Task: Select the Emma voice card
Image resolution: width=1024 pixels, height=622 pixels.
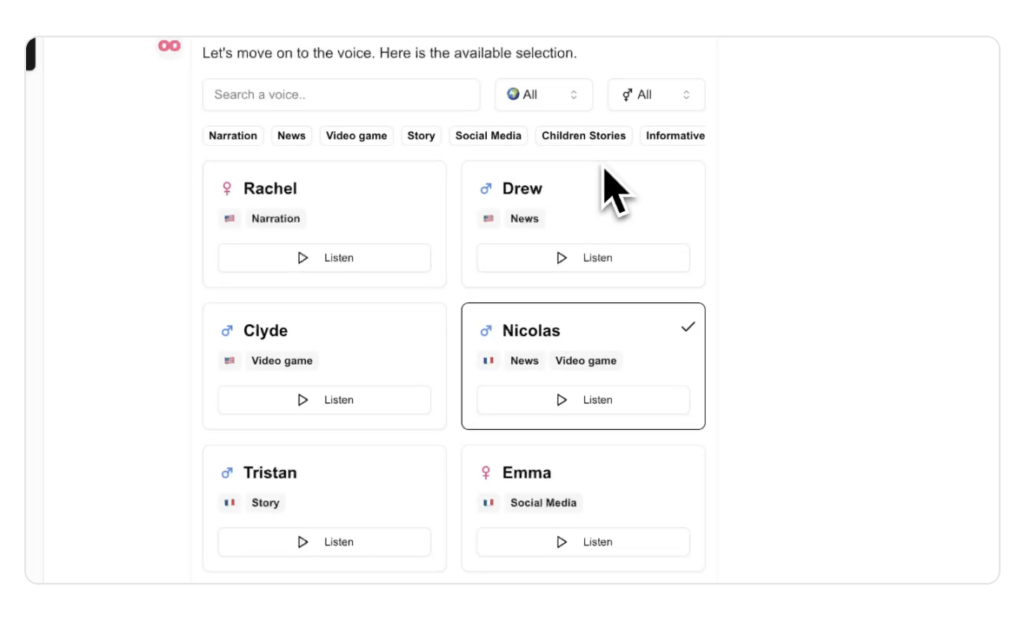Action: 583,509
